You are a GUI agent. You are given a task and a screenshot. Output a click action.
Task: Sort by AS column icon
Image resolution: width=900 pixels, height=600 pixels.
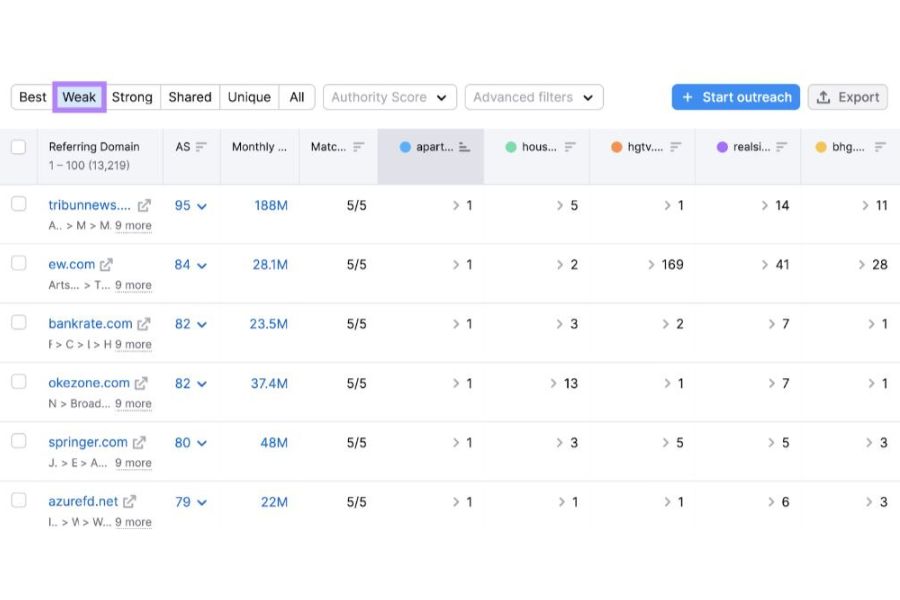pyautogui.click(x=201, y=147)
